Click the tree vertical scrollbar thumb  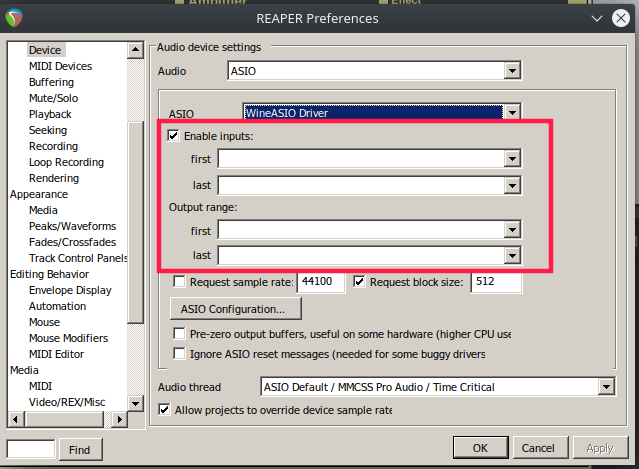[135, 222]
